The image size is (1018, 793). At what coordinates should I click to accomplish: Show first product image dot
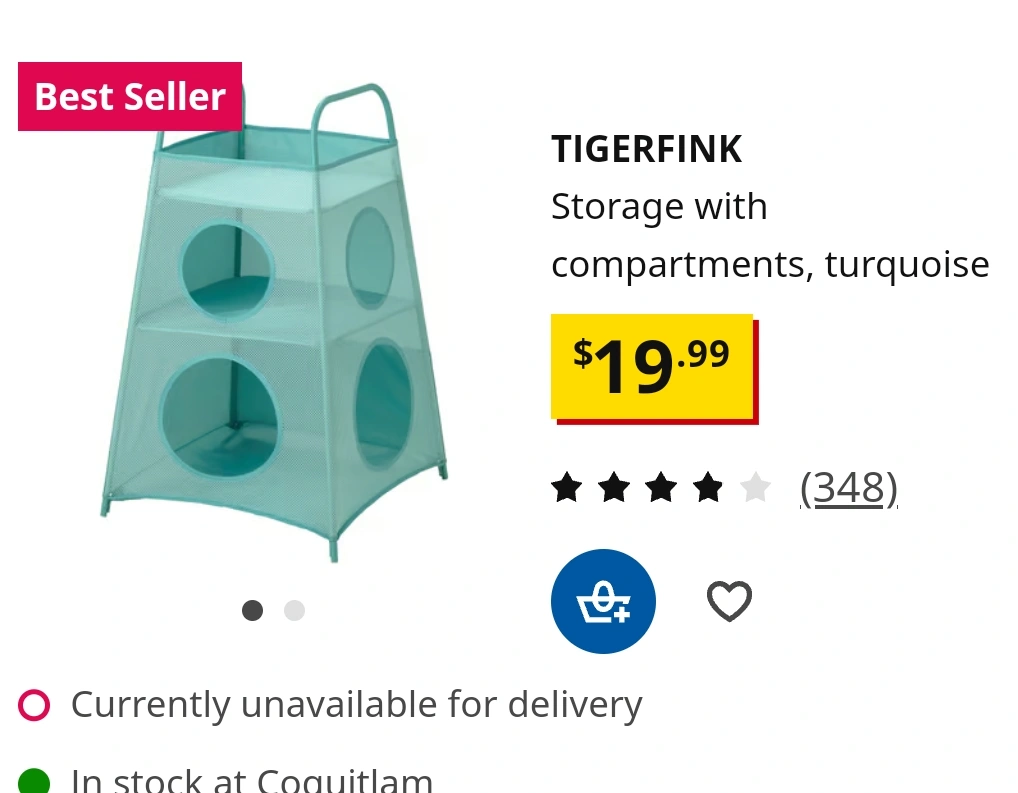point(253,610)
